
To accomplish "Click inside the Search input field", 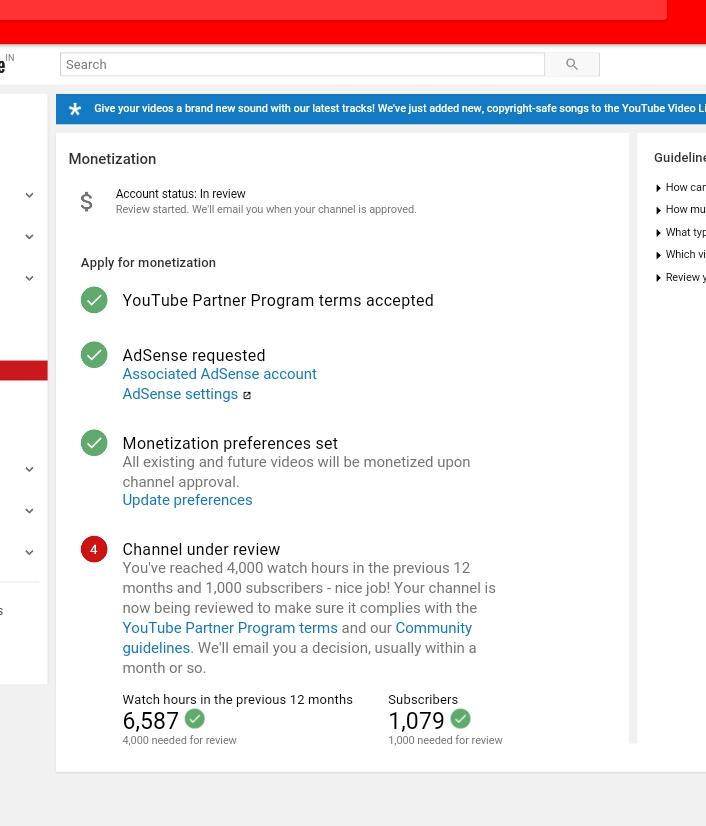I will pyautogui.click(x=302, y=64).
